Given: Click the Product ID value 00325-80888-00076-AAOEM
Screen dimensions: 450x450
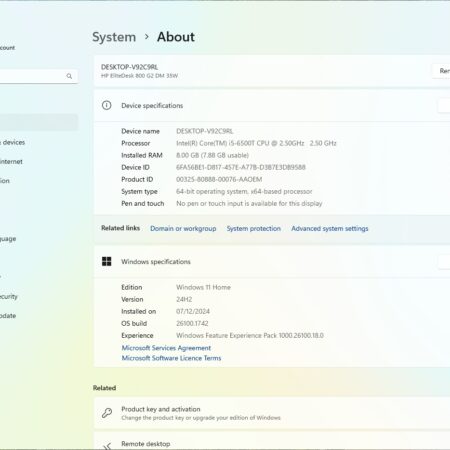Looking at the screenshot, I should [x=219, y=179].
